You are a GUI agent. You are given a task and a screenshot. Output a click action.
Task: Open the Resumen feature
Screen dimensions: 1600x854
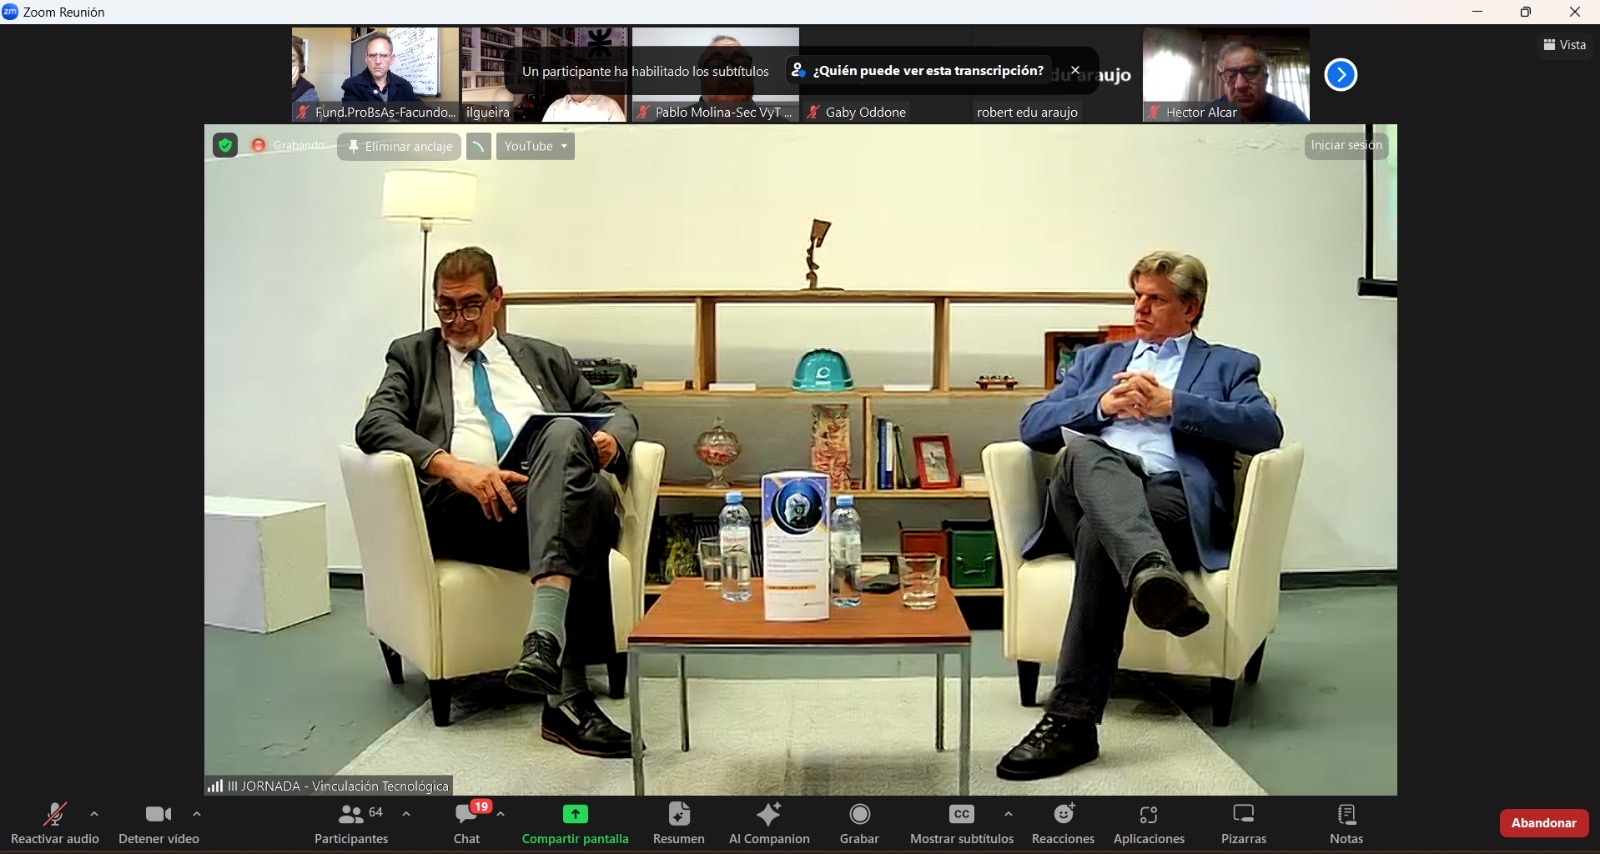679,823
